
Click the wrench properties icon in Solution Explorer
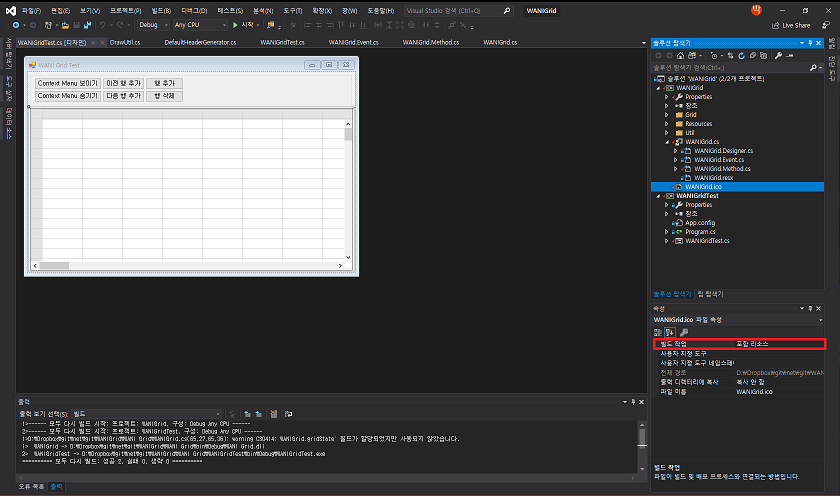click(778, 56)
